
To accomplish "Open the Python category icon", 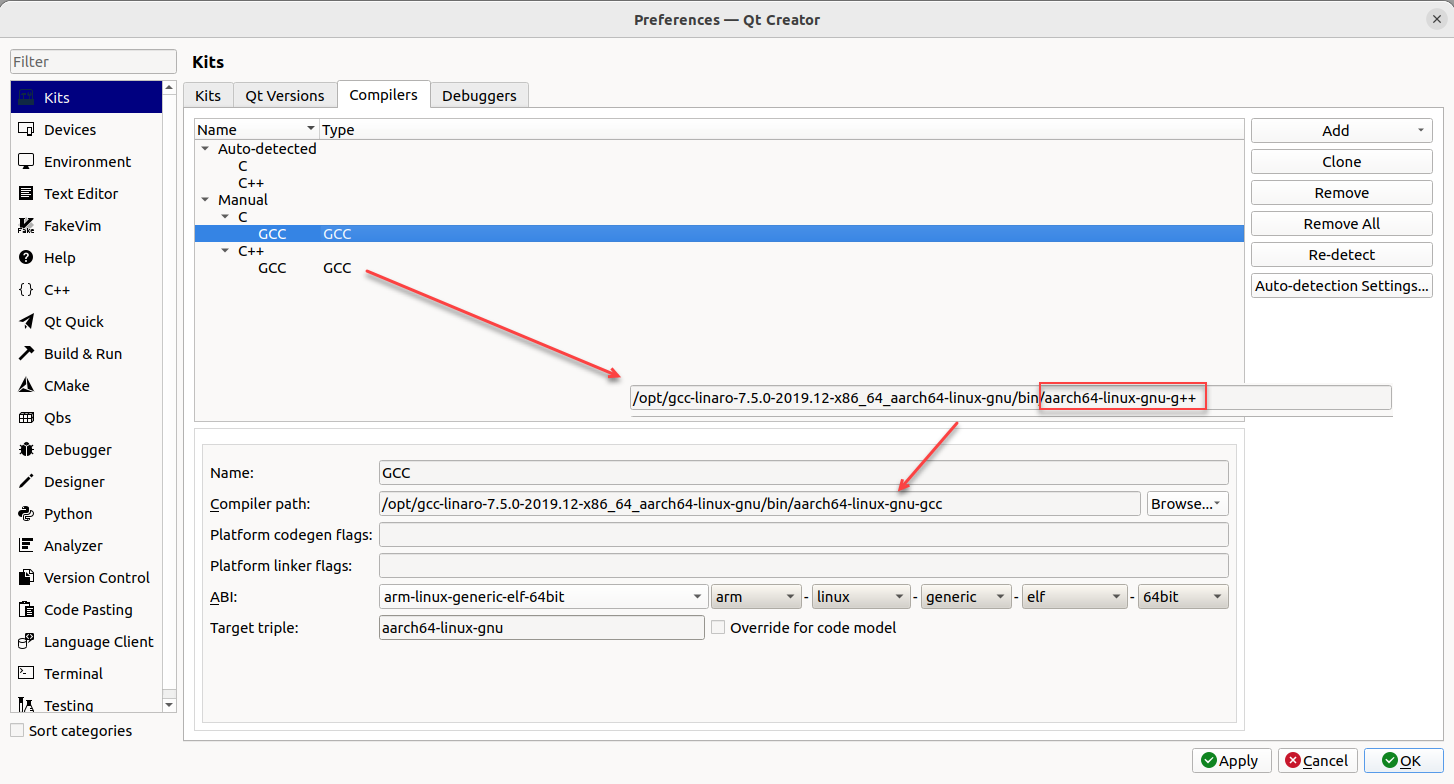I will point(26,514).
